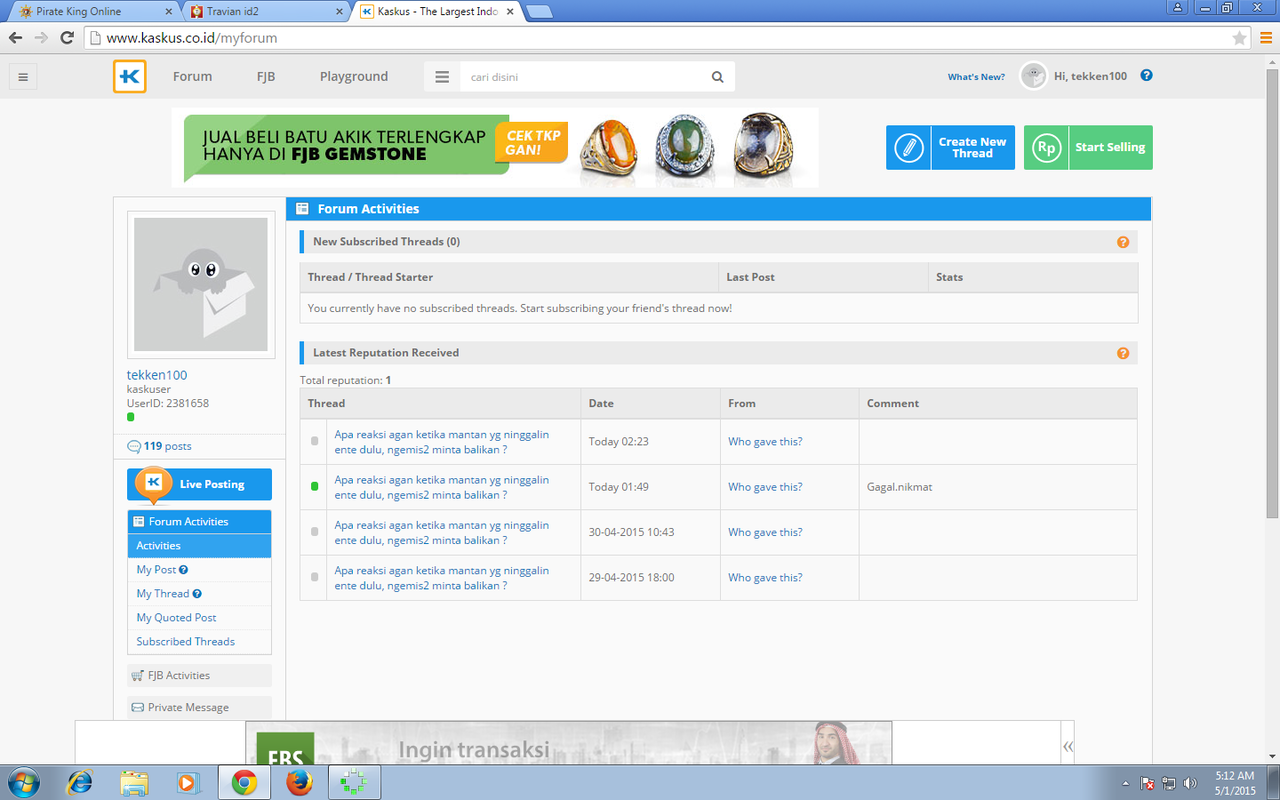This screenshot has width=1280, height=800.
Task: Click Live Posting button
Action: [x=199, y=484]
